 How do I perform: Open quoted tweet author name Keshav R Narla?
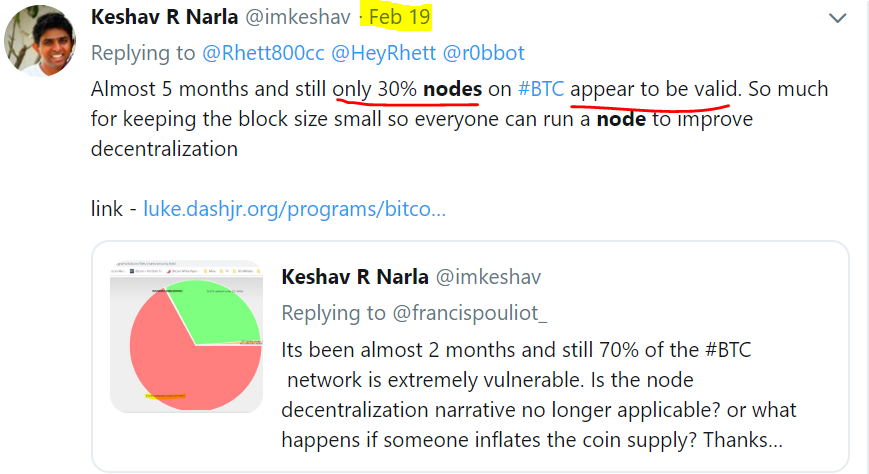[355, 277]
